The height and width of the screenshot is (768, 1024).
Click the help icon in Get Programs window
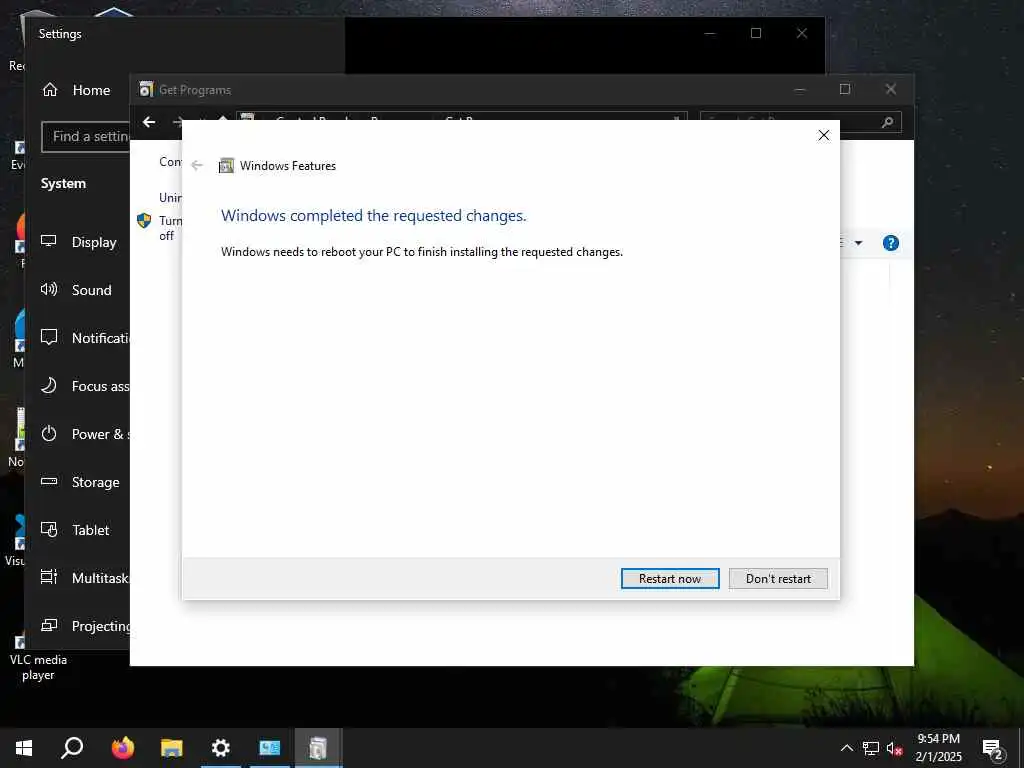[890, 243]
